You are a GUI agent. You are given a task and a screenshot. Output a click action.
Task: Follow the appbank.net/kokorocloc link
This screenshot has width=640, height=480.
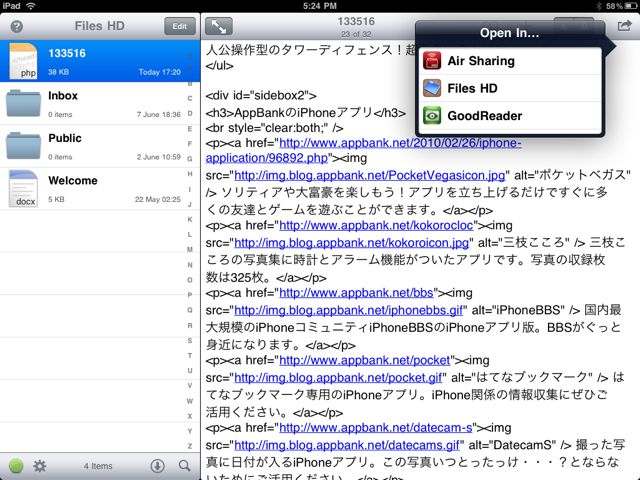click(x=376, y=225)
